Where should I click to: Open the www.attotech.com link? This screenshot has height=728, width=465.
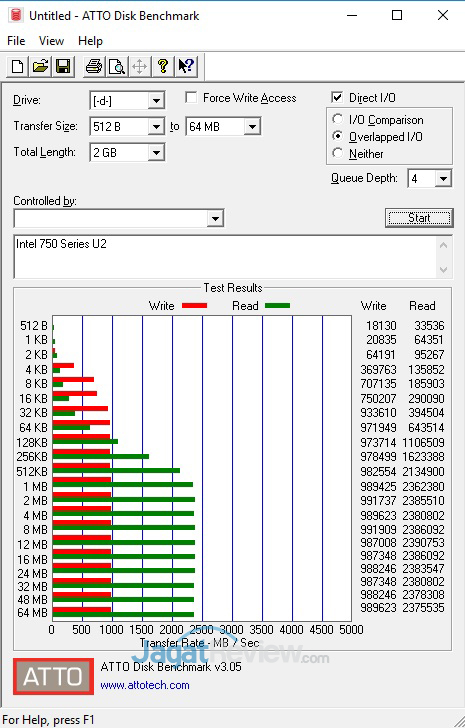coord(145,685)
